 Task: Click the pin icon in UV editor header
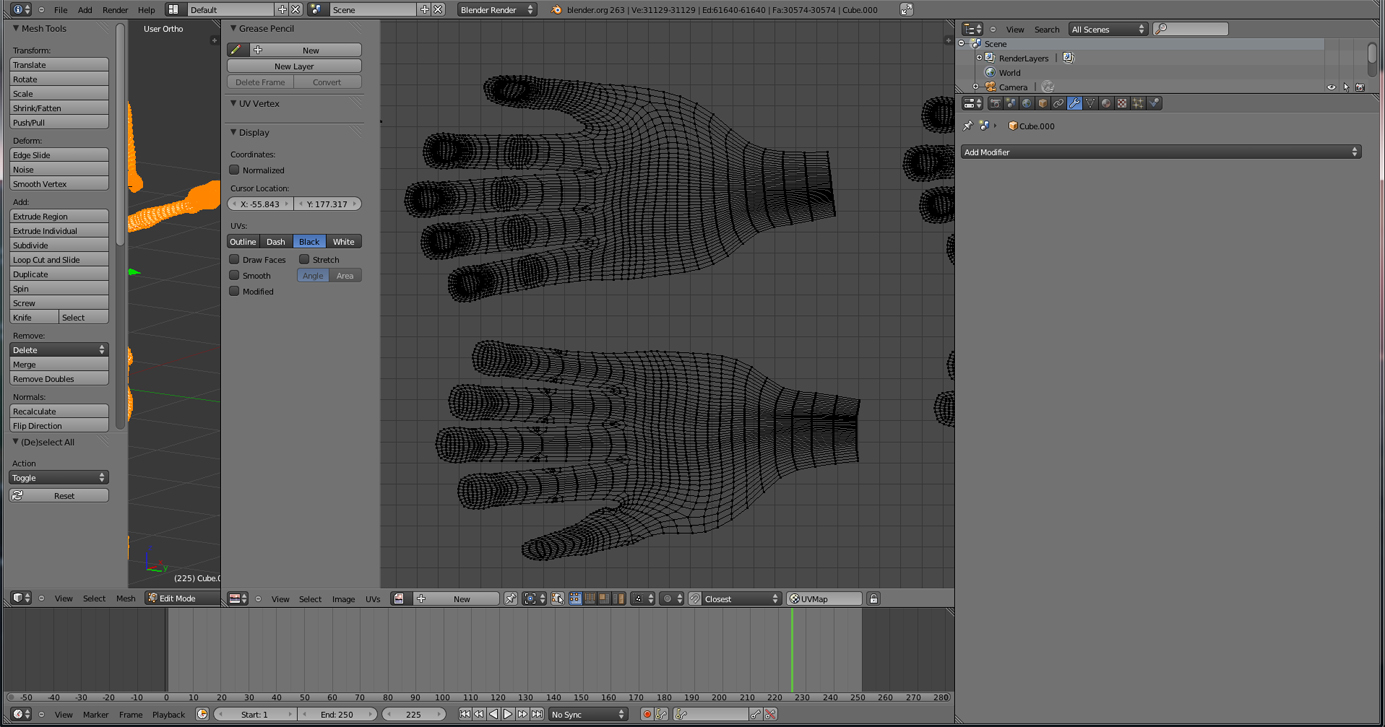pos(510,599)
